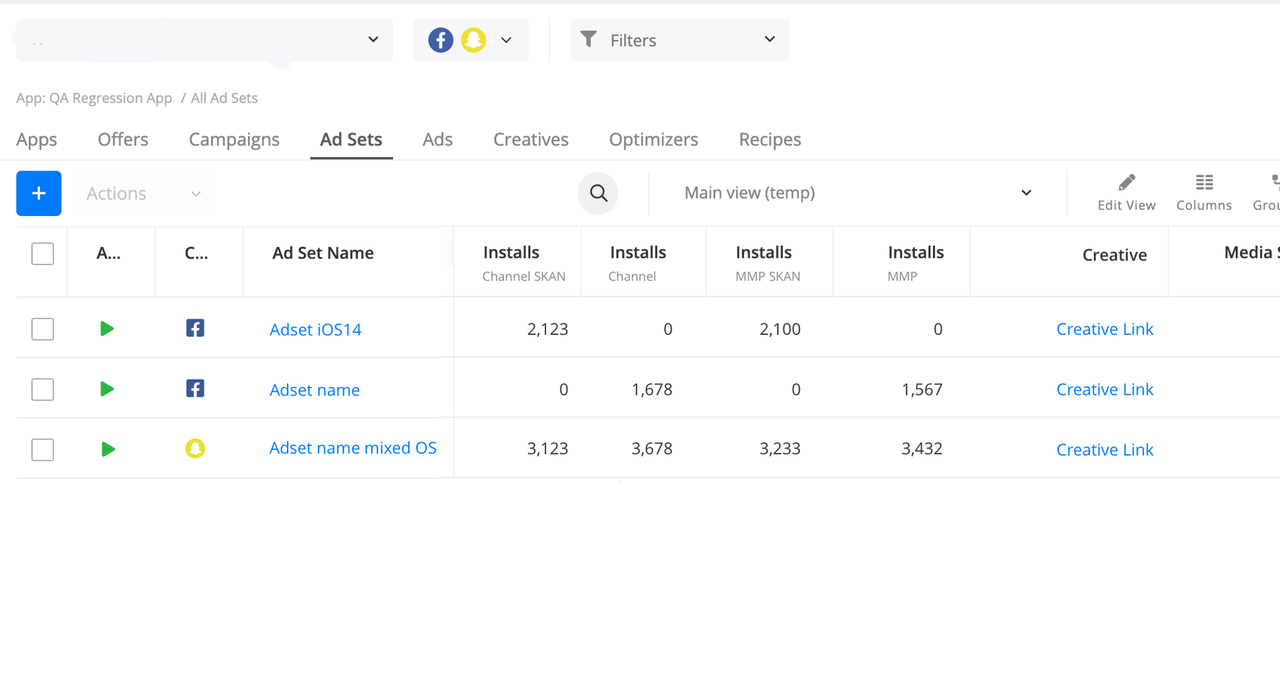
Task: Click the All Ad Sets breadcrumb
Action: click(x=224, y=98)
